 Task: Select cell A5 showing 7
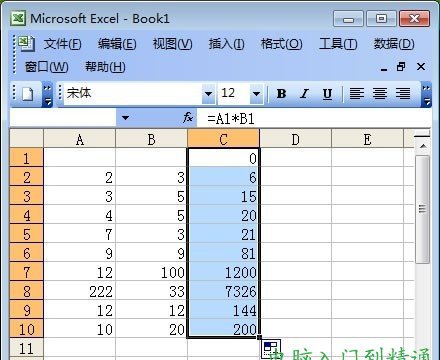click(80, 234)
